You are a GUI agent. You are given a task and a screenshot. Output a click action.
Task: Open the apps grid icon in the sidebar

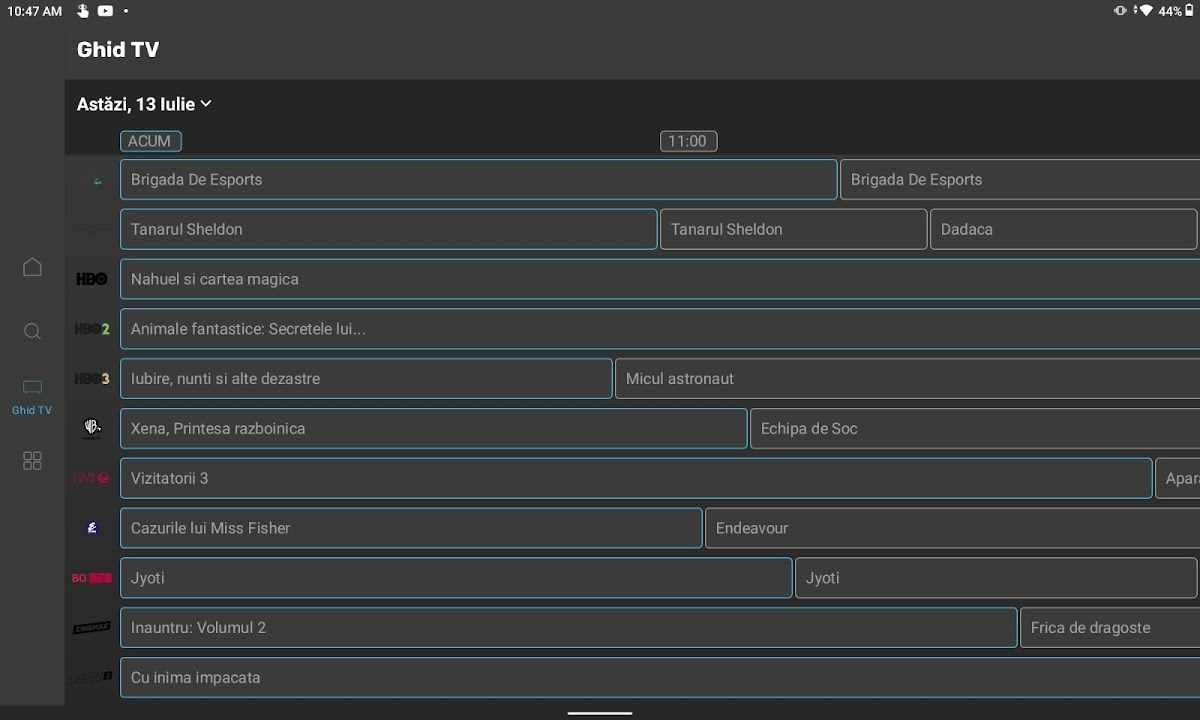32,461
